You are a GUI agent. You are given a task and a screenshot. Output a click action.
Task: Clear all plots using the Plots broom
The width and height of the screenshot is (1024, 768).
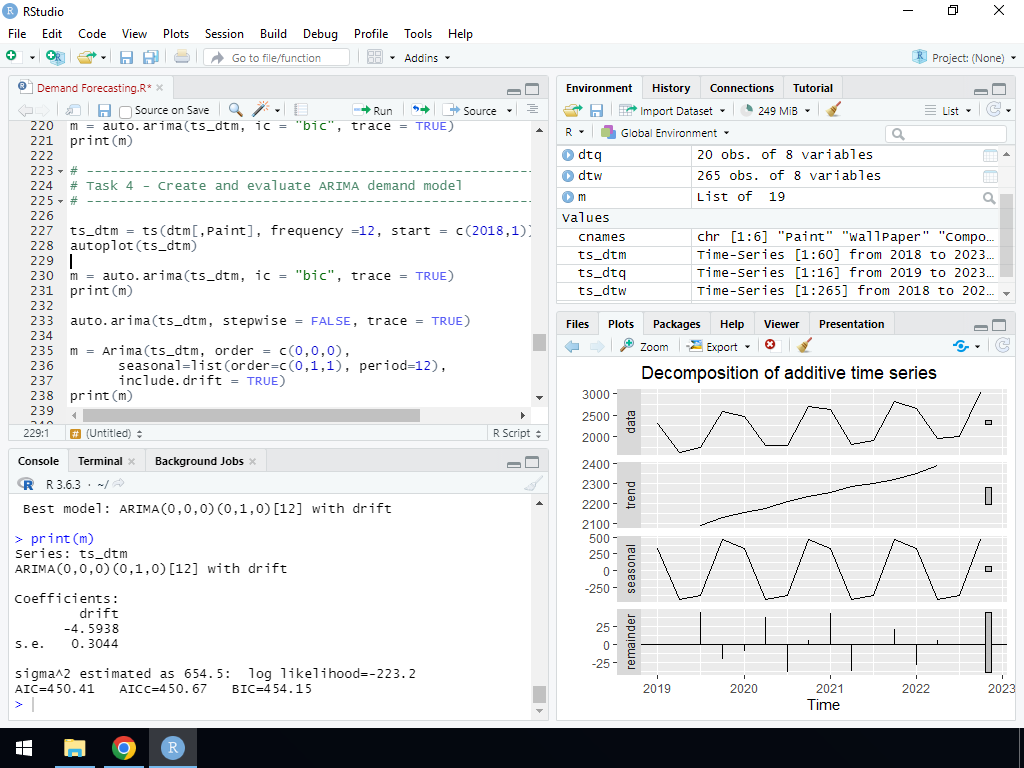pyautogui.click(x=804, y=346)
